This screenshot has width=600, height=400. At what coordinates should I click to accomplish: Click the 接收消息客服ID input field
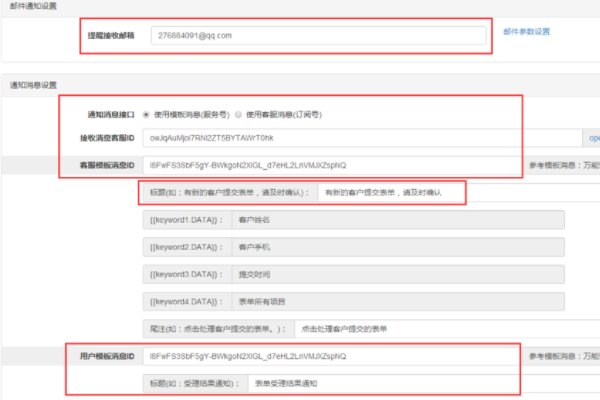click(x=362, y=138)
